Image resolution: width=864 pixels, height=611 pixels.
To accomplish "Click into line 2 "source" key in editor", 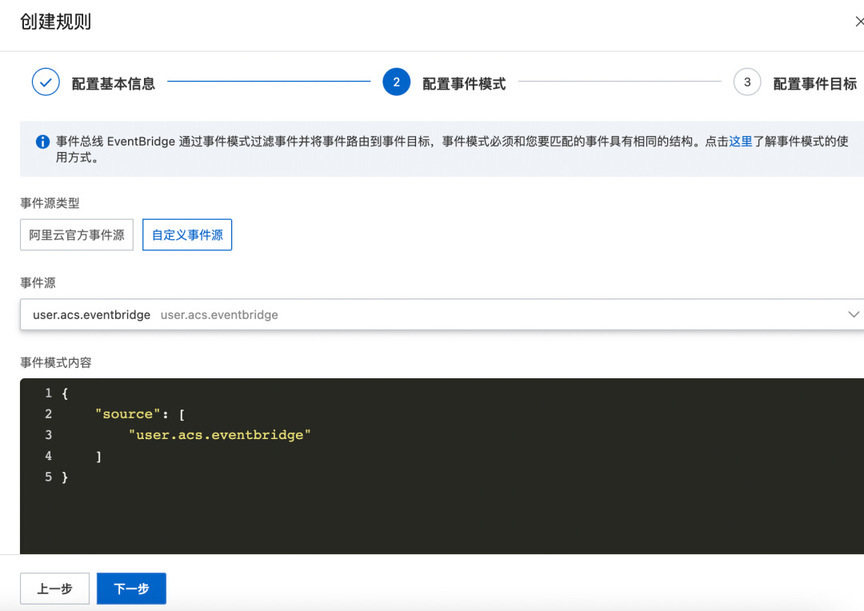I will tap(127, 414).
